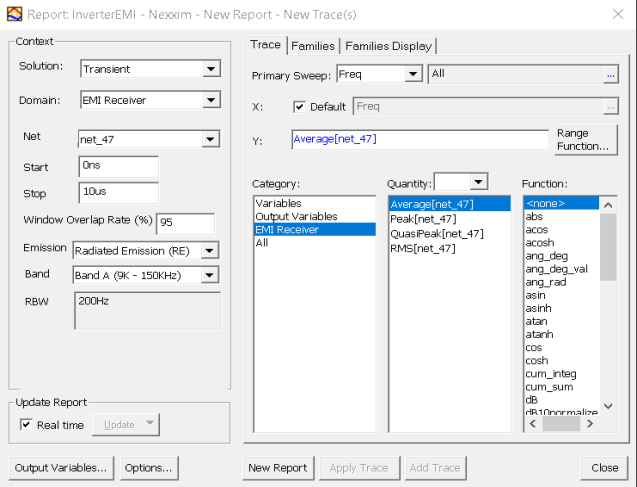Click the ellipsis button beside Primary Sweep All
Image resolution: width=637 pixels, height=487 pixels.
[610, 74]
